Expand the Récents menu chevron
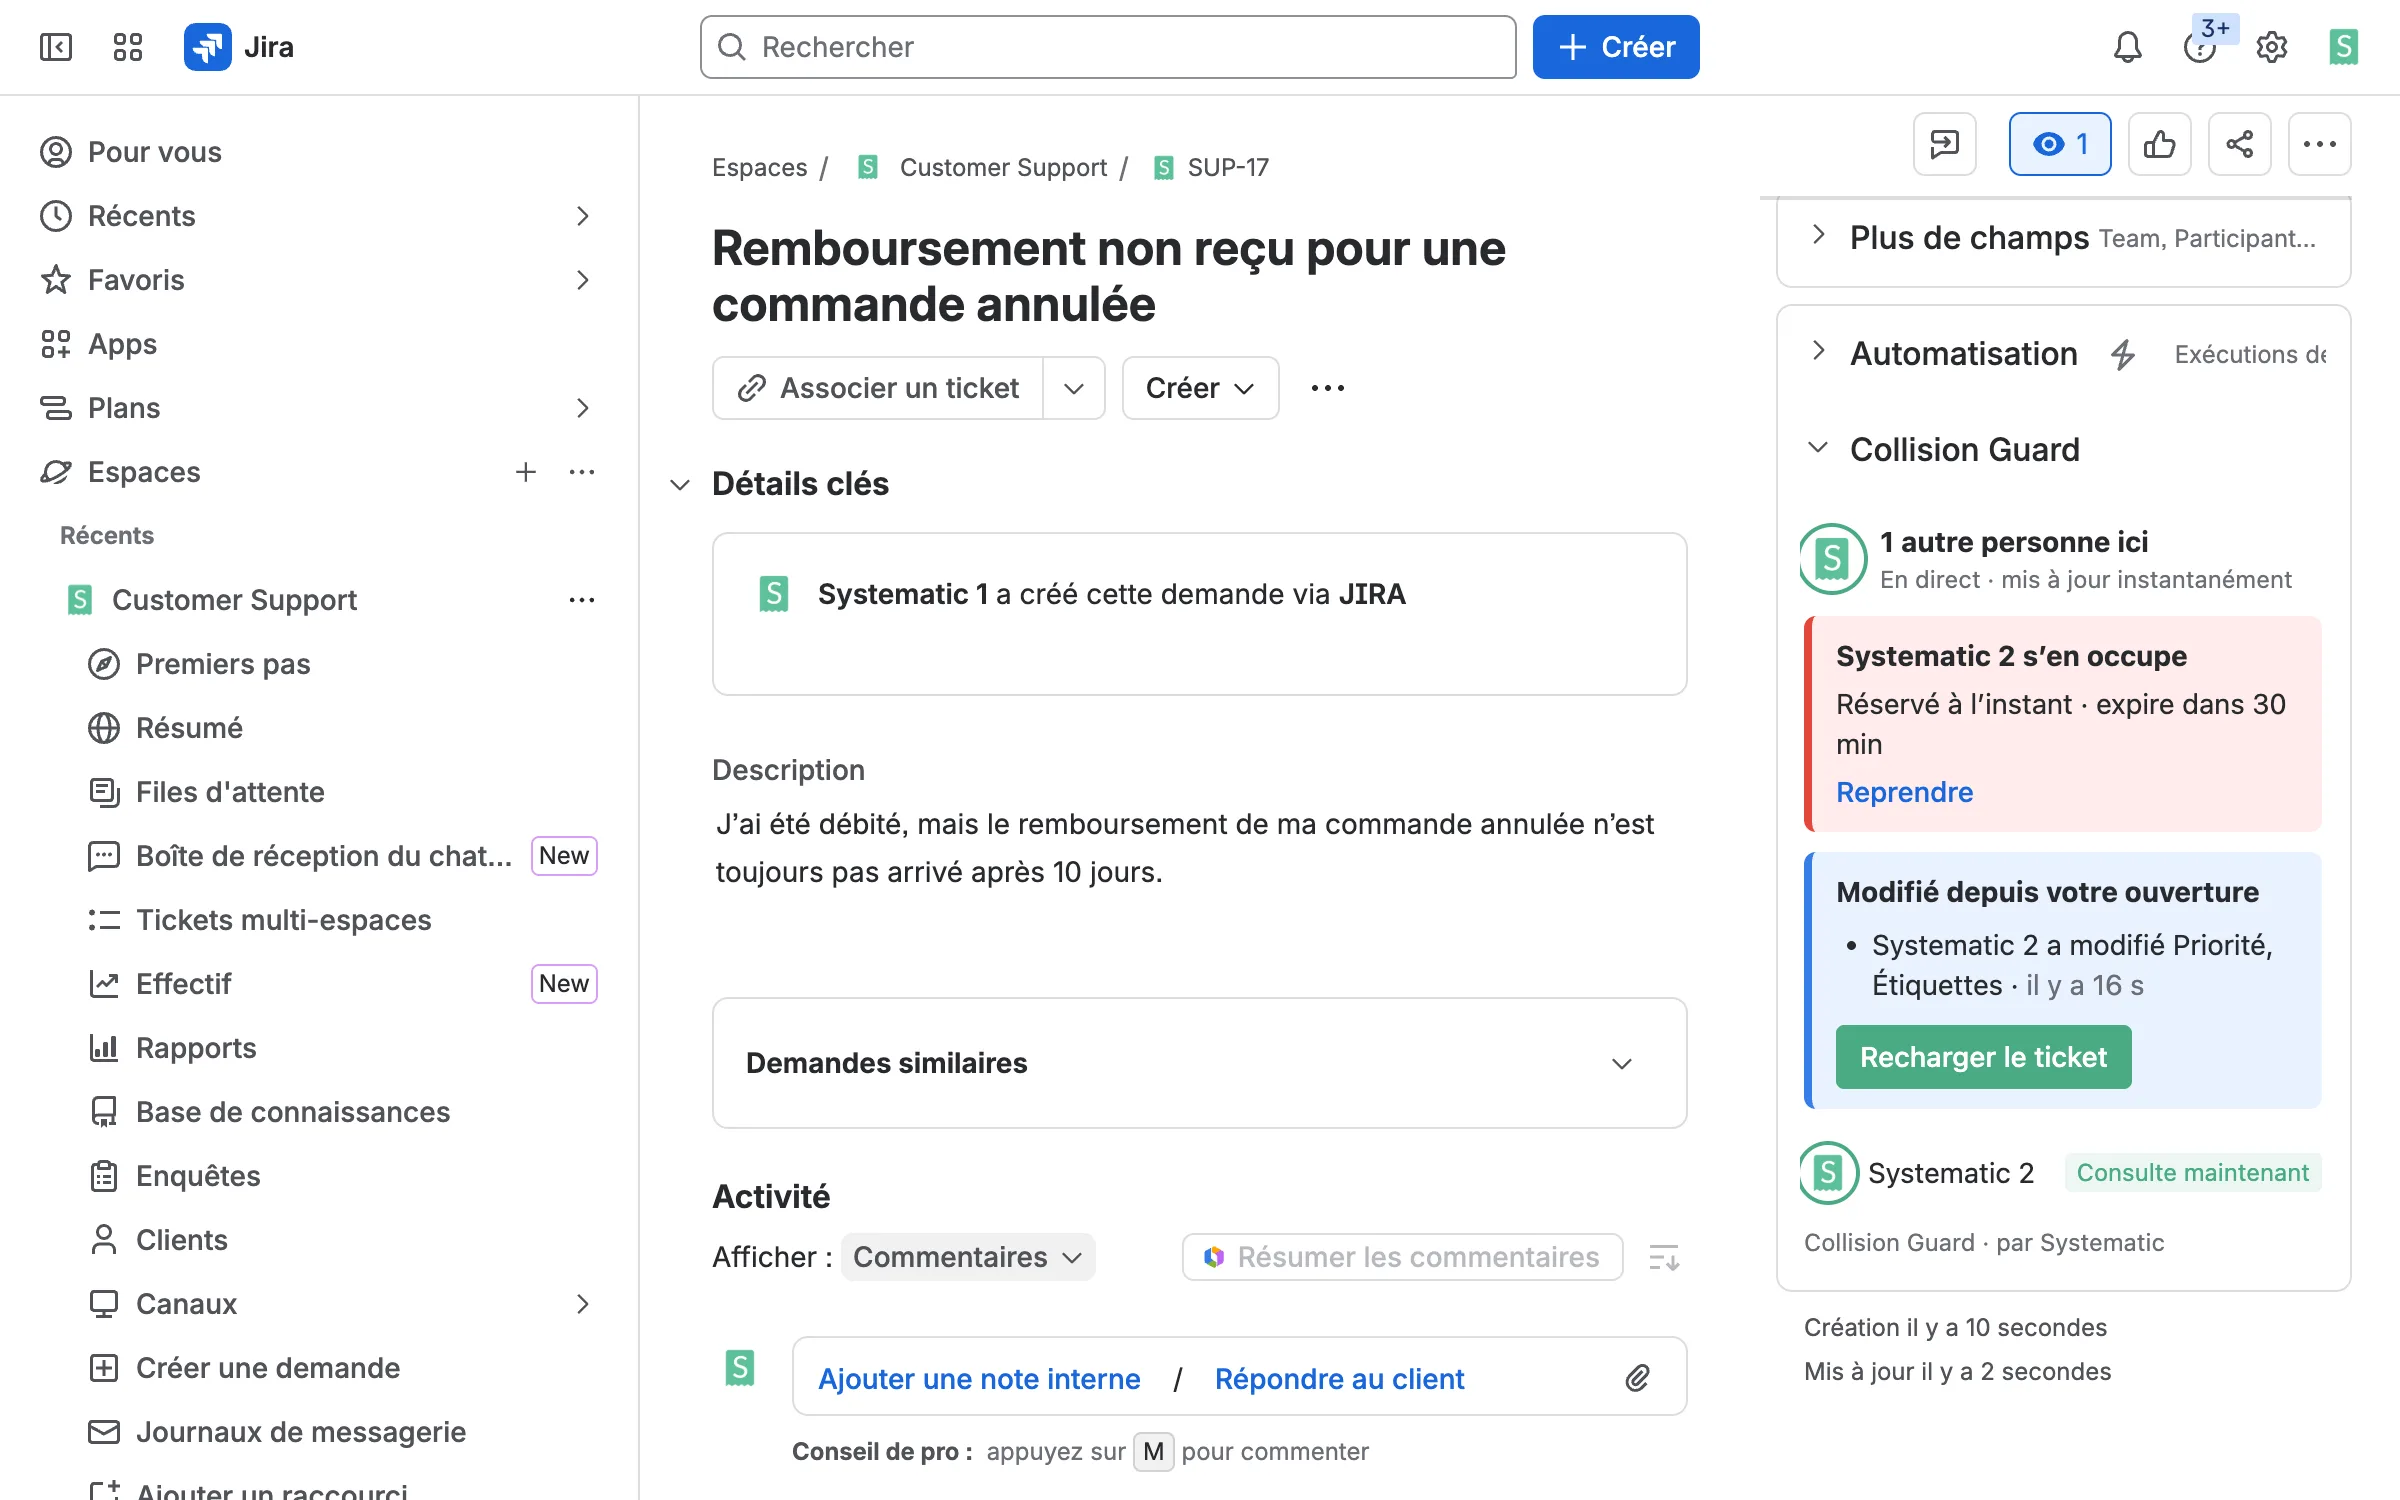Viewport: 2400px width, 1500px height. point(583,216)
